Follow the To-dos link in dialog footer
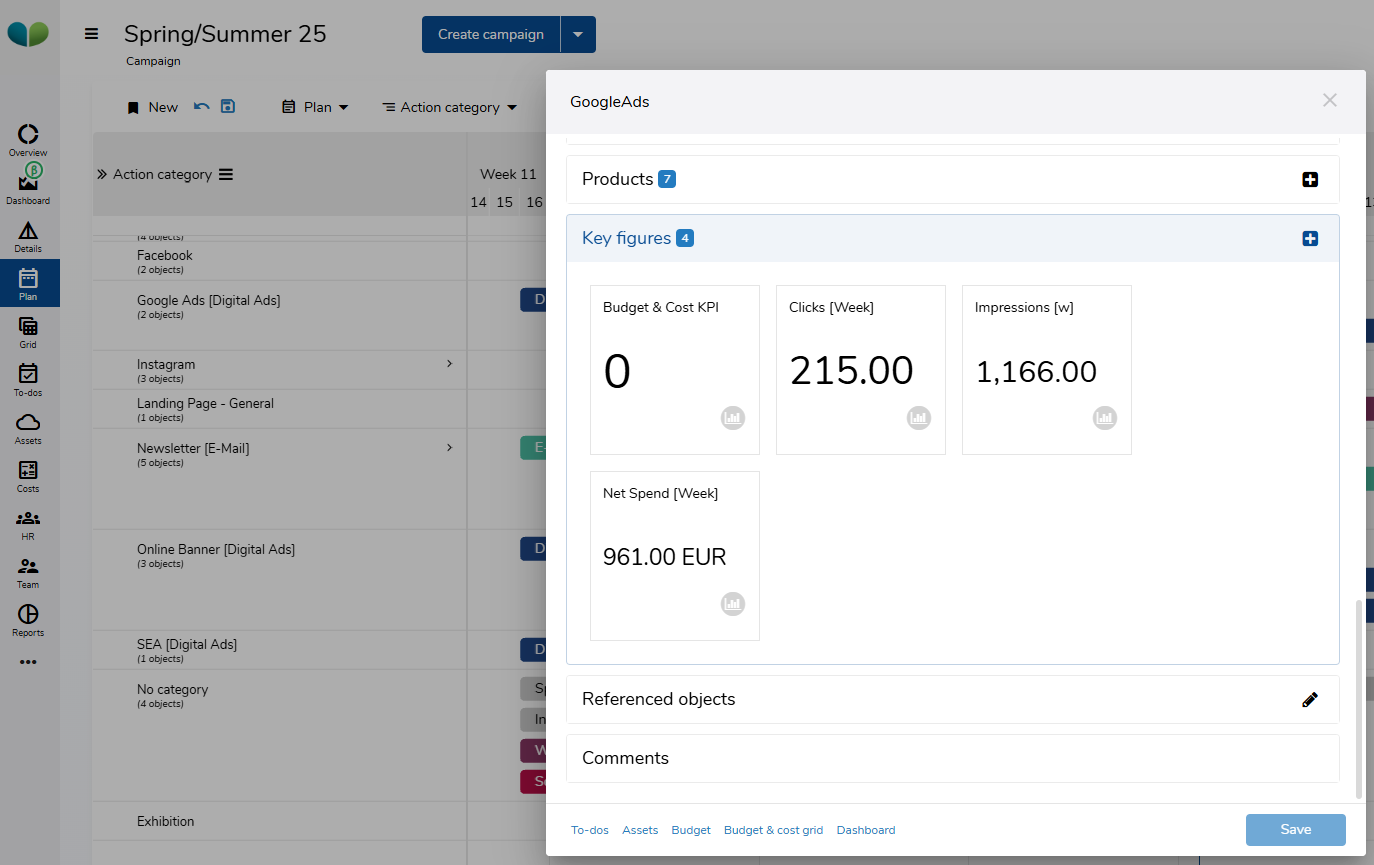This screenshot has height=865, width=1374. (590, 830)
